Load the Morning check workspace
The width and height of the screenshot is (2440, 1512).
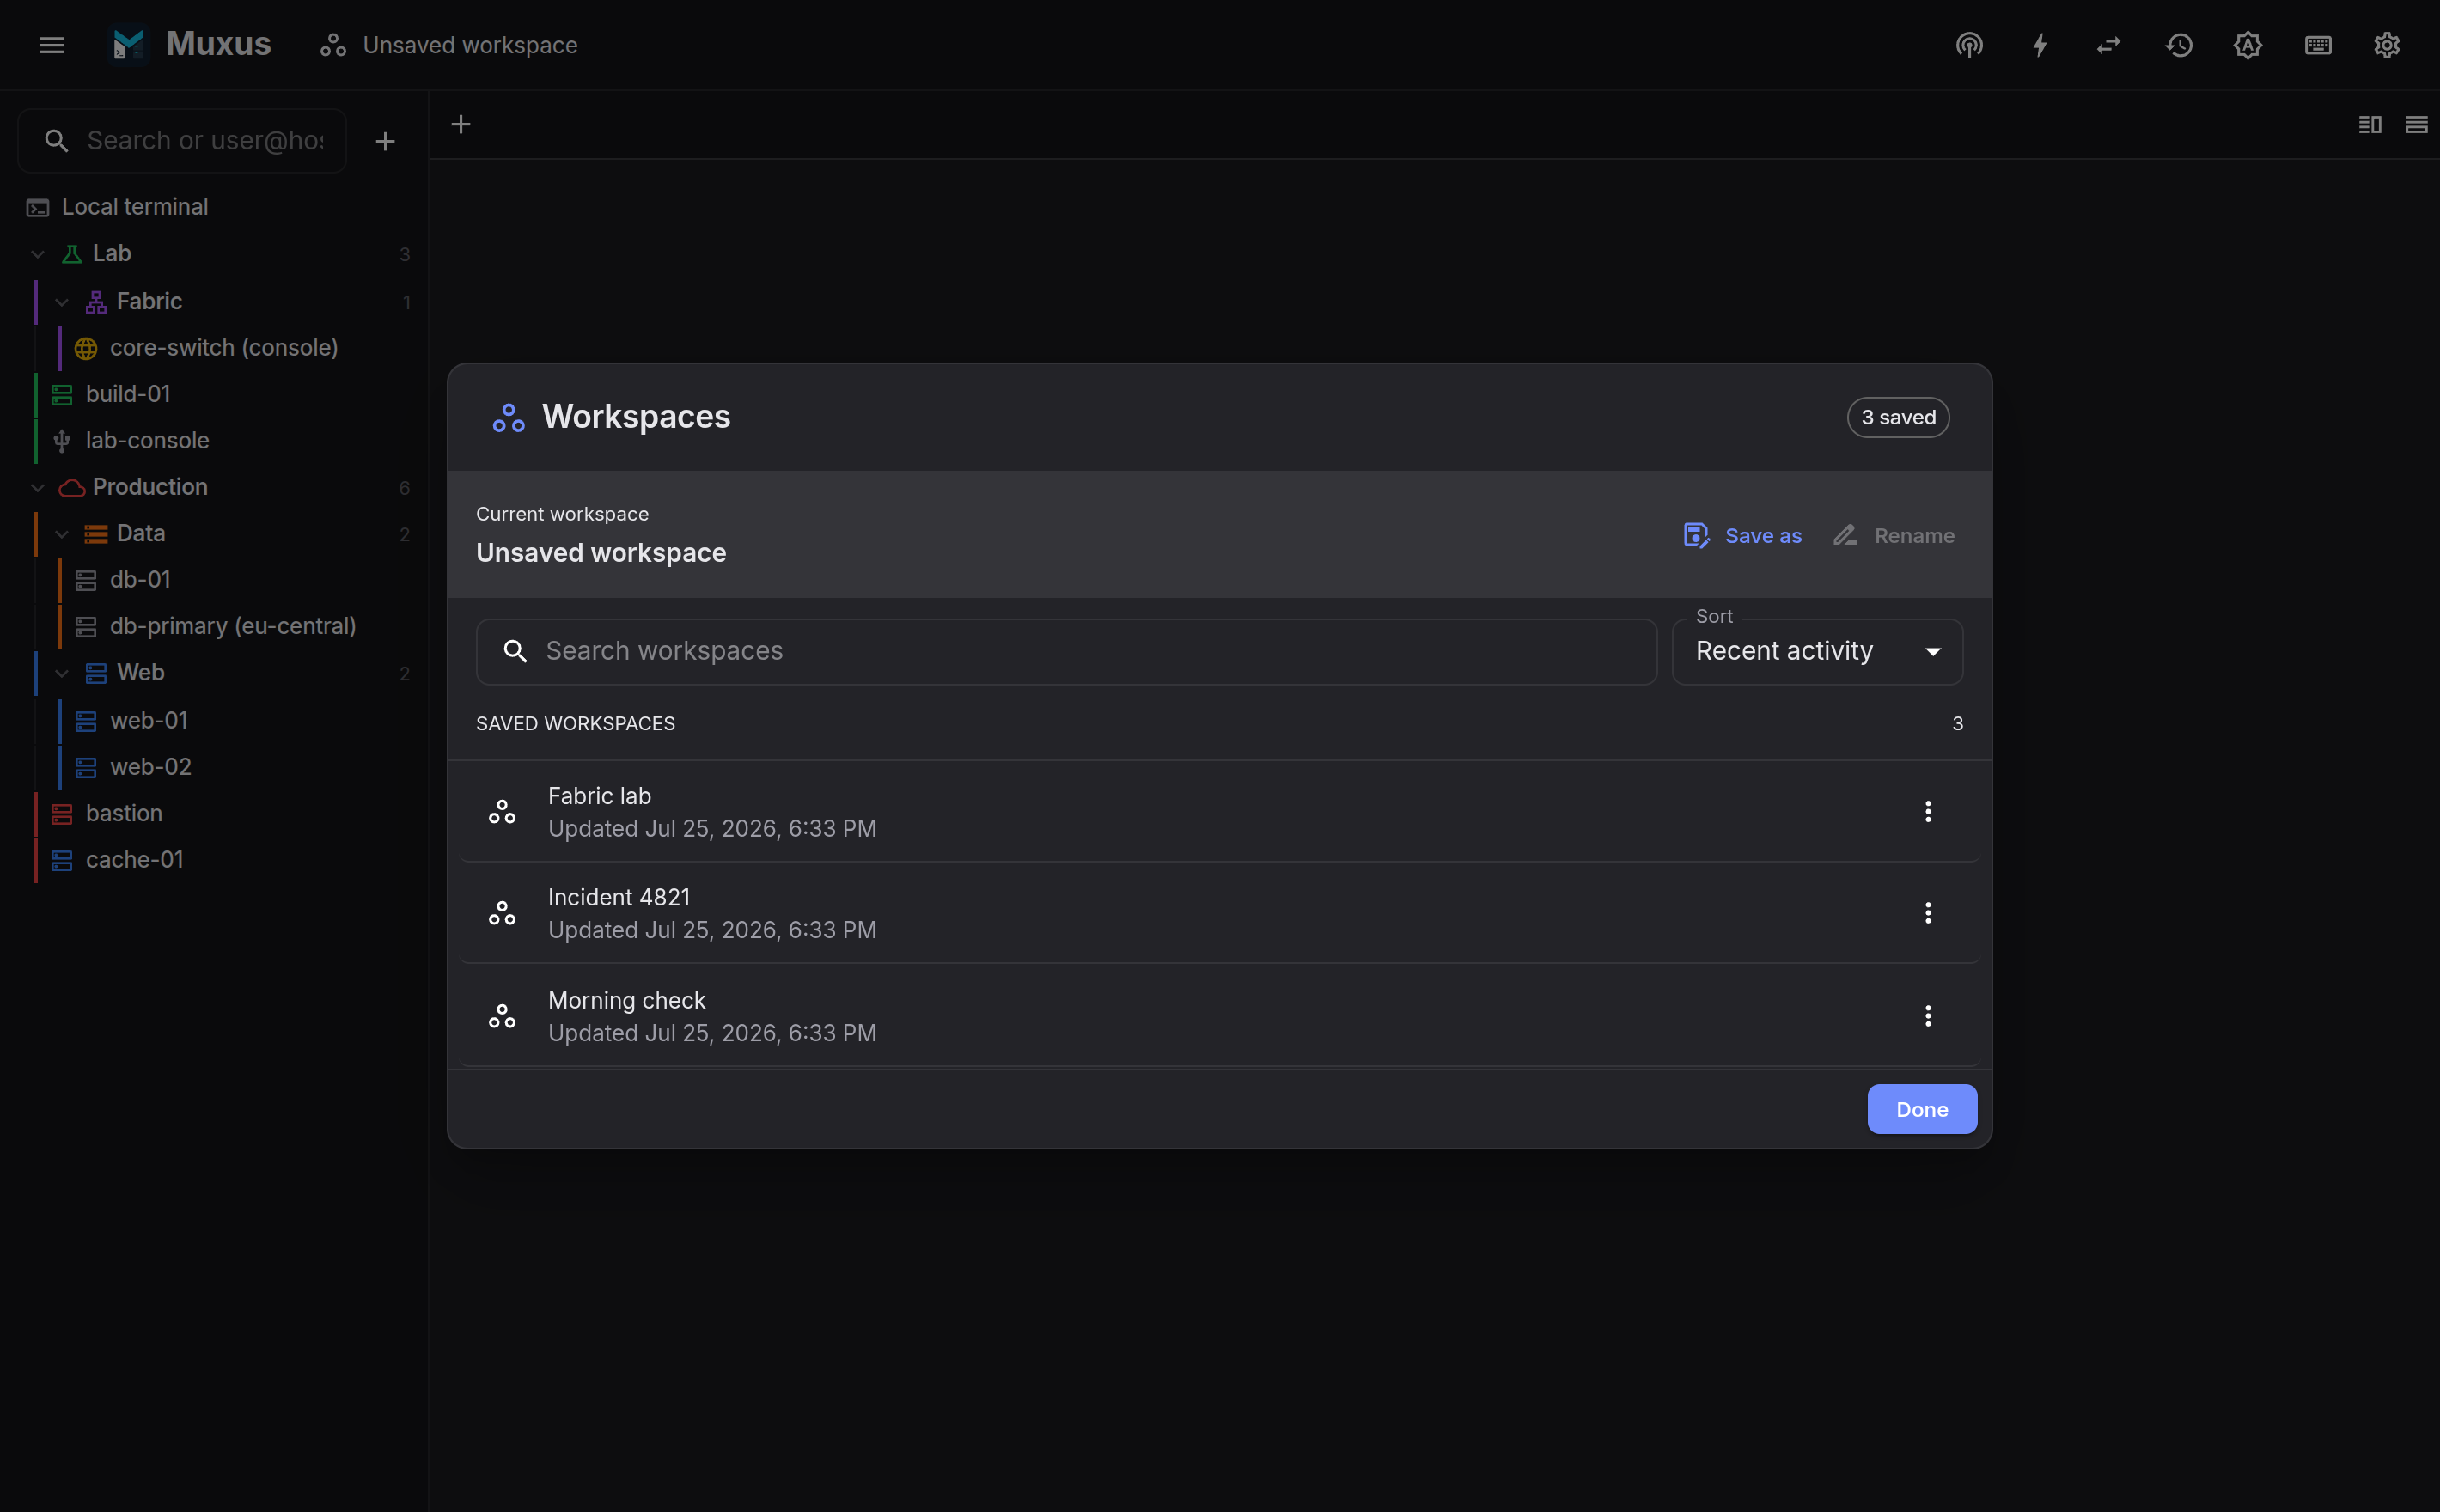[x=1219, y=1016]
